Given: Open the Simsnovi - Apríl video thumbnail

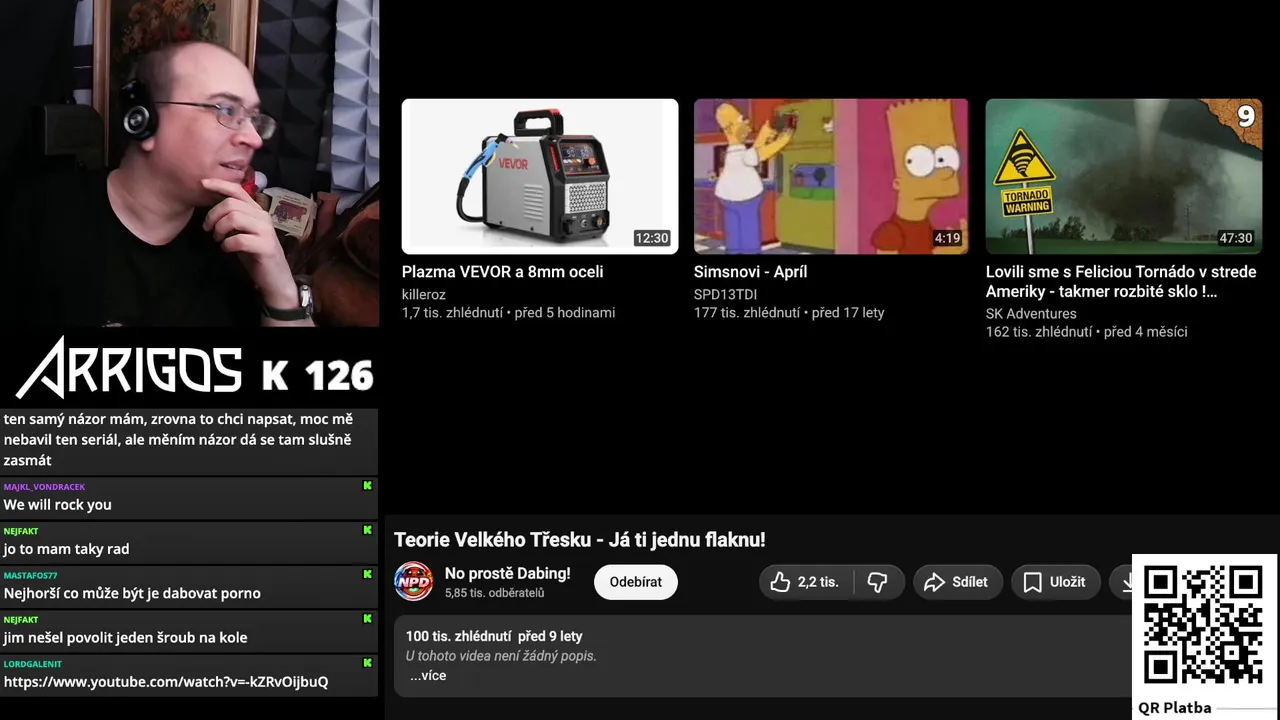Looking at the screenshot, I should [x=831, y=176].
